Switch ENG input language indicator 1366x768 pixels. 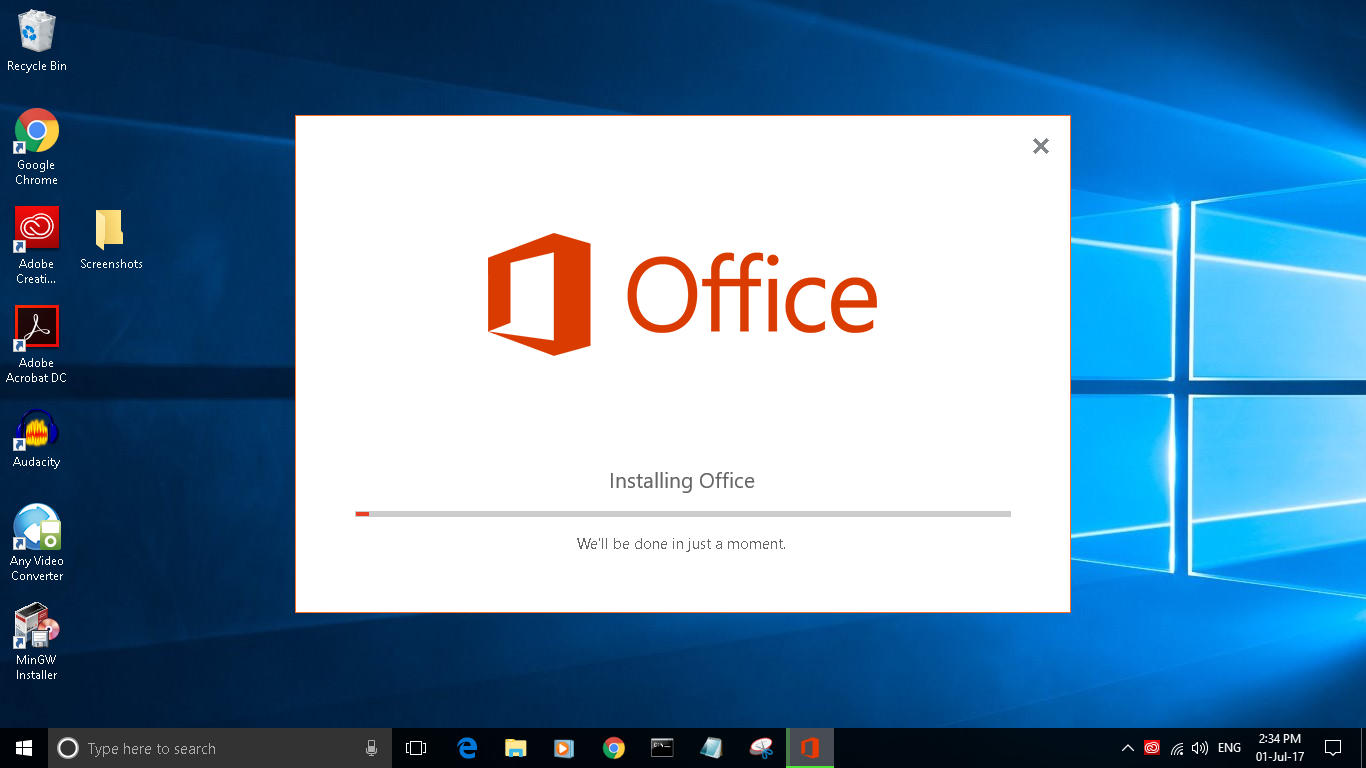pos(1230,748)
